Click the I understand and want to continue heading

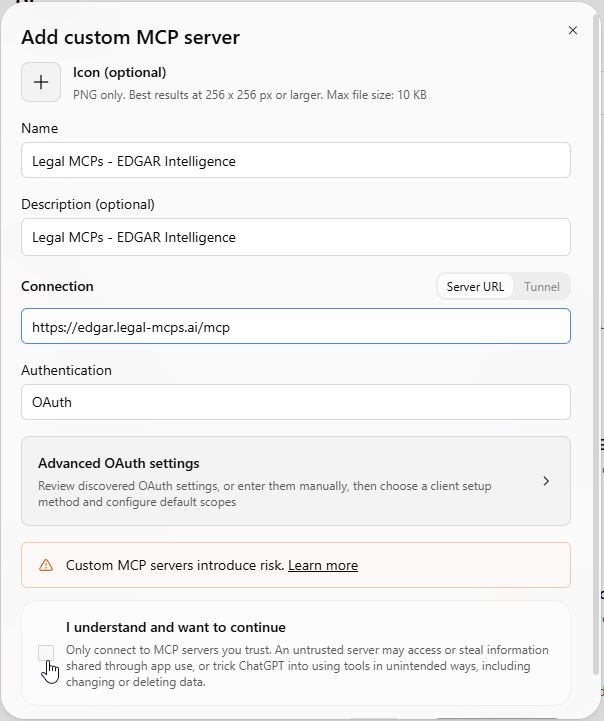click(176, 627)
